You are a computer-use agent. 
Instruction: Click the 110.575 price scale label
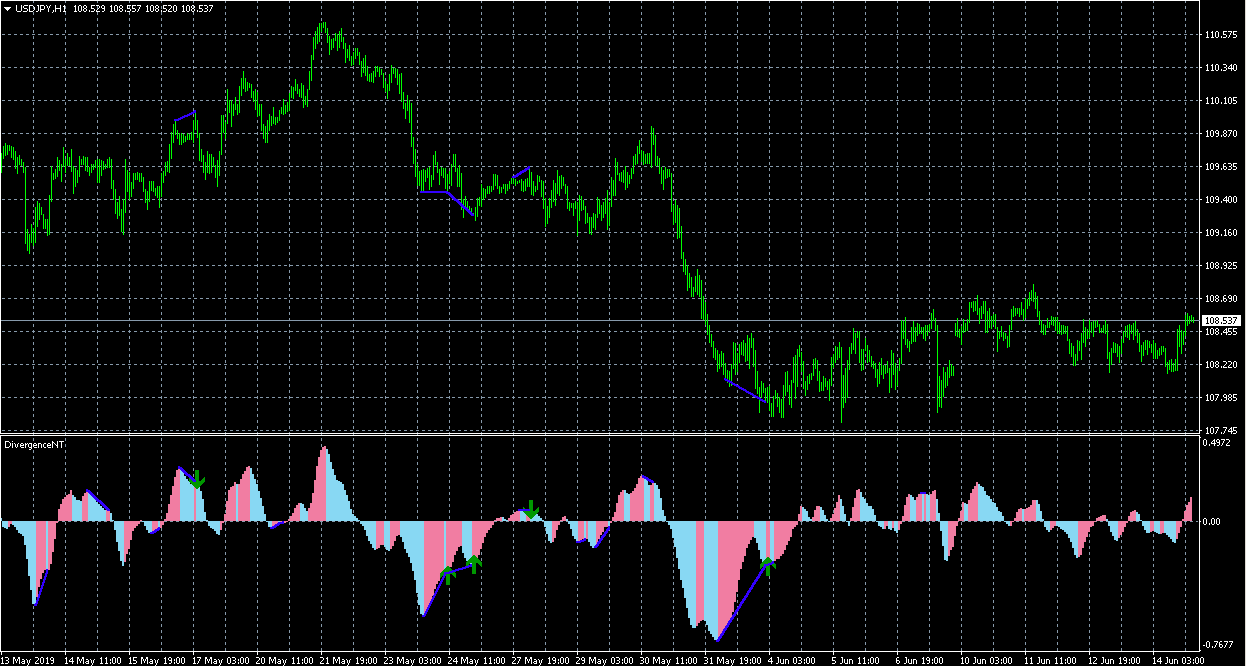click(x=1221, y=35)
